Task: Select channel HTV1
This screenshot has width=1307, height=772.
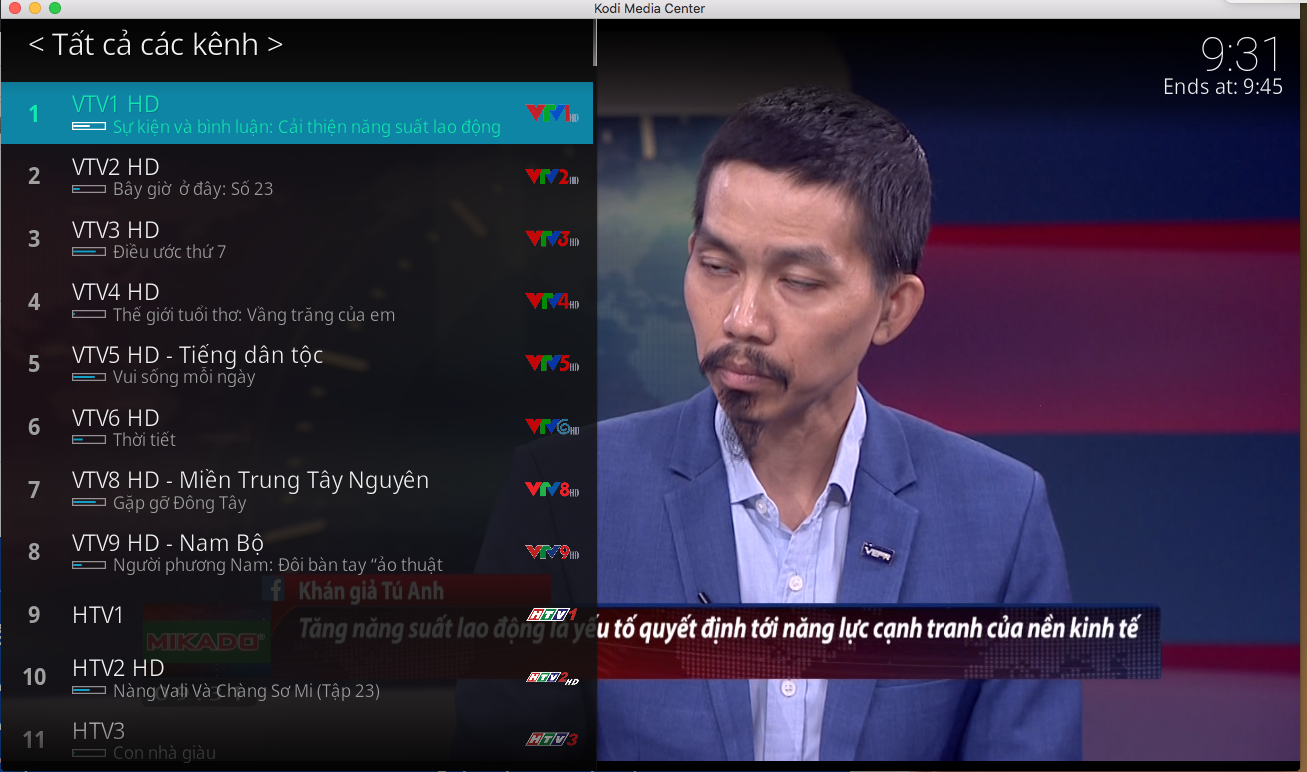Action: click(x=297, y=615)
